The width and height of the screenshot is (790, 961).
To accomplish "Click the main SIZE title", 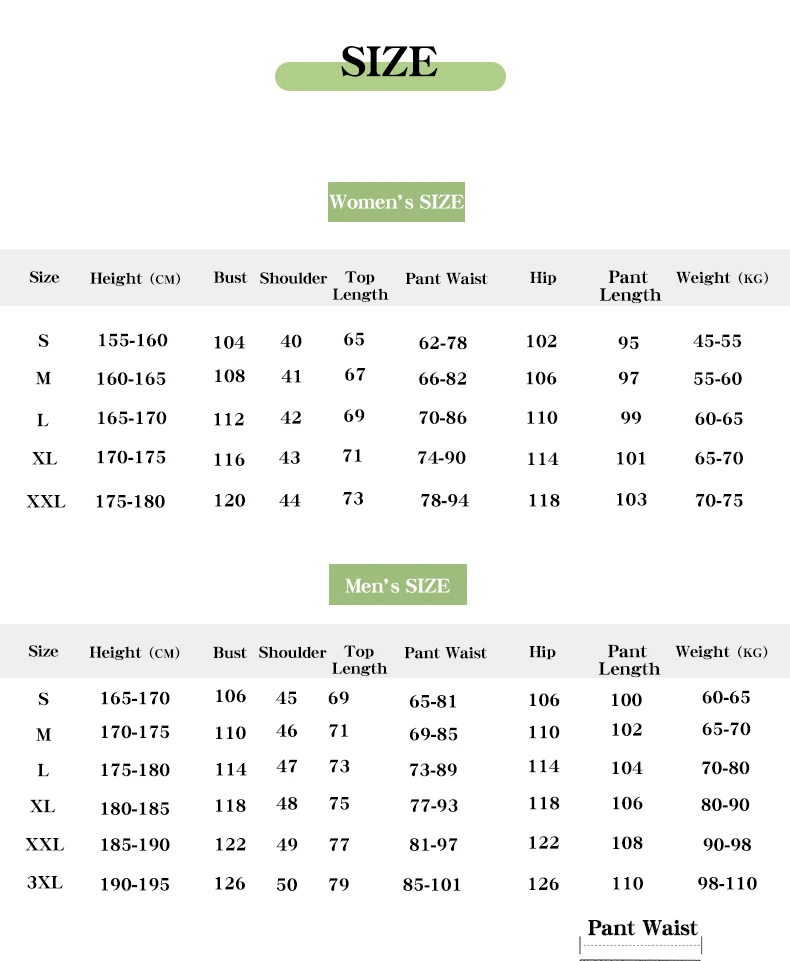I will click(389, 61).
